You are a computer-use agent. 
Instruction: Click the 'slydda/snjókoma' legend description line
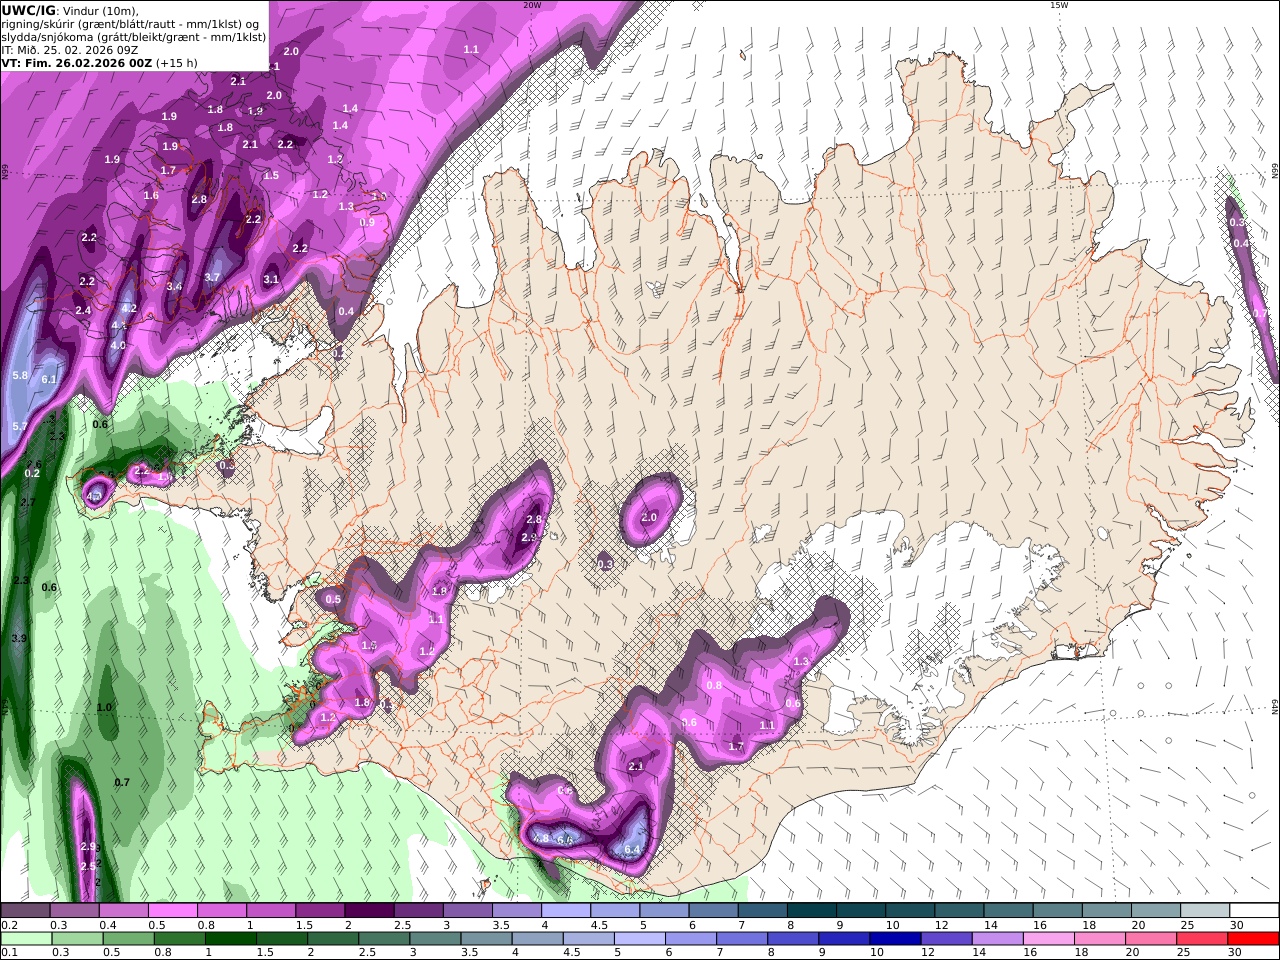coord(134,37)
